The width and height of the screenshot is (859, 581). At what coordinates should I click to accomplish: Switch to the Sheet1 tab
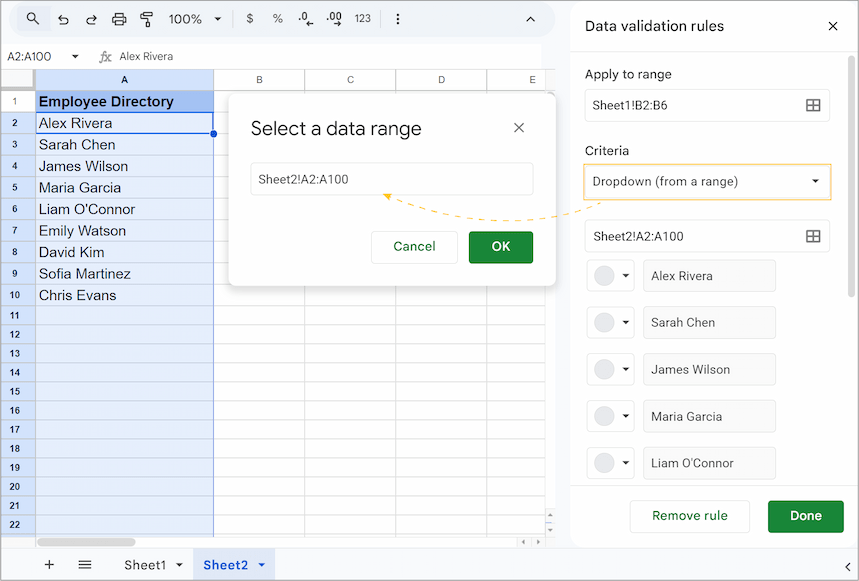148,564
